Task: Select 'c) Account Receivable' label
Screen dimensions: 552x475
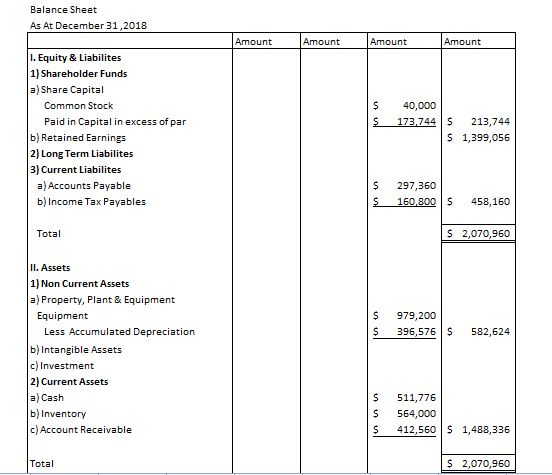Action: tap(81, 430)
